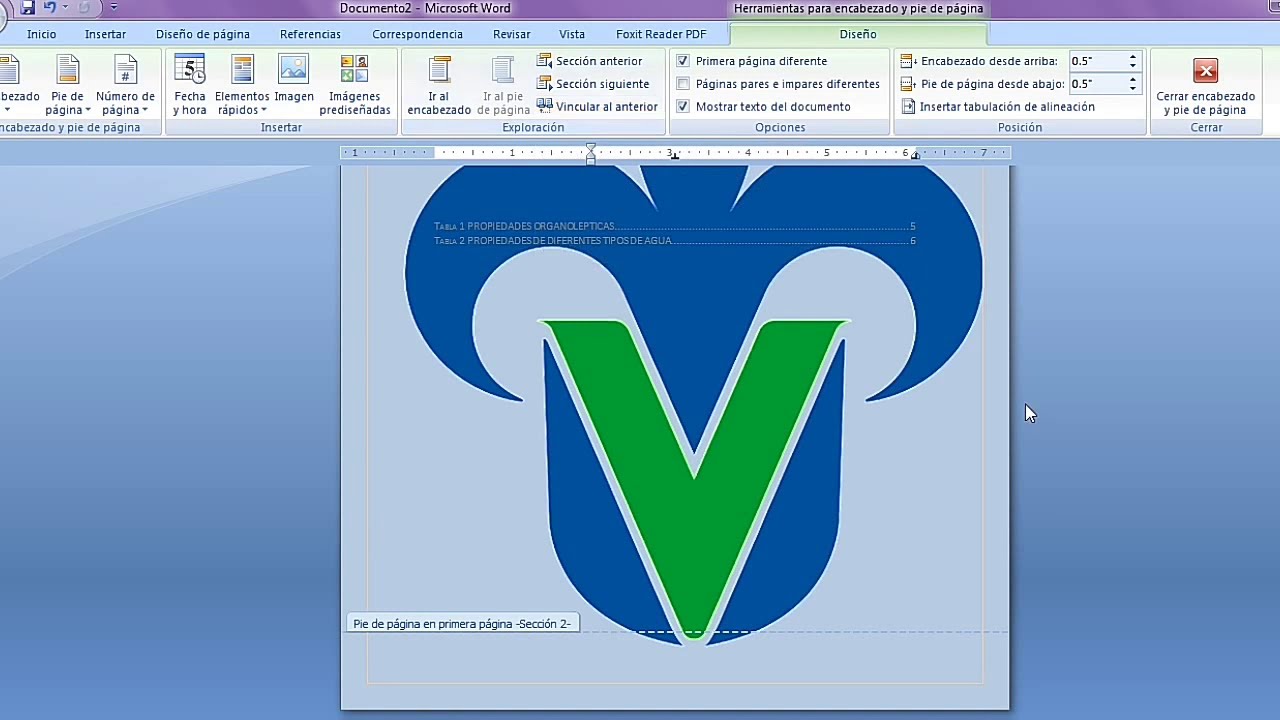The image size is (1280, 720).
Task: Open the Vista tab
Action: 572,34
